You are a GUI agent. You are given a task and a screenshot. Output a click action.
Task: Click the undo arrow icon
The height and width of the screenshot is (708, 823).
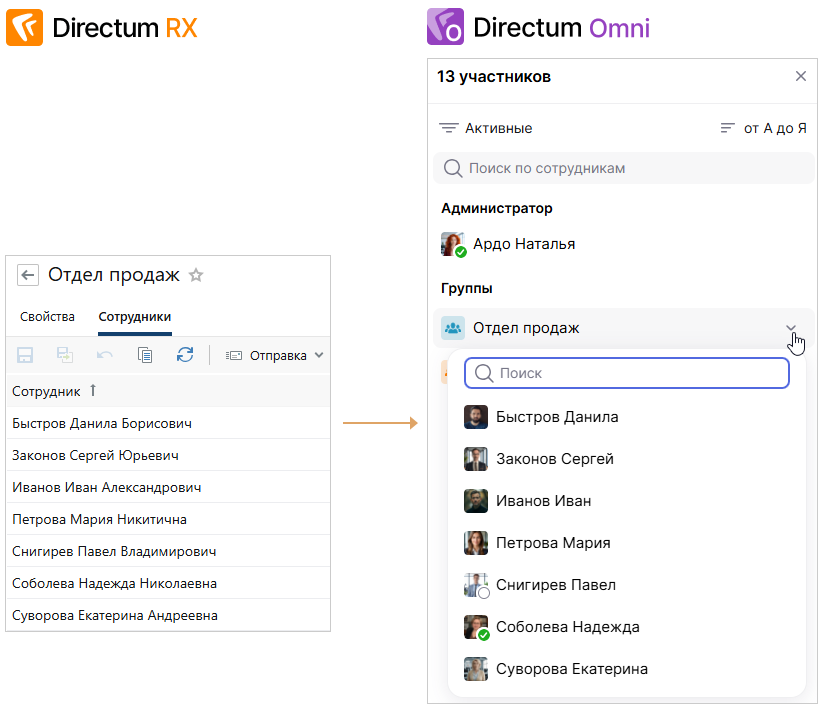click(105, 355)
